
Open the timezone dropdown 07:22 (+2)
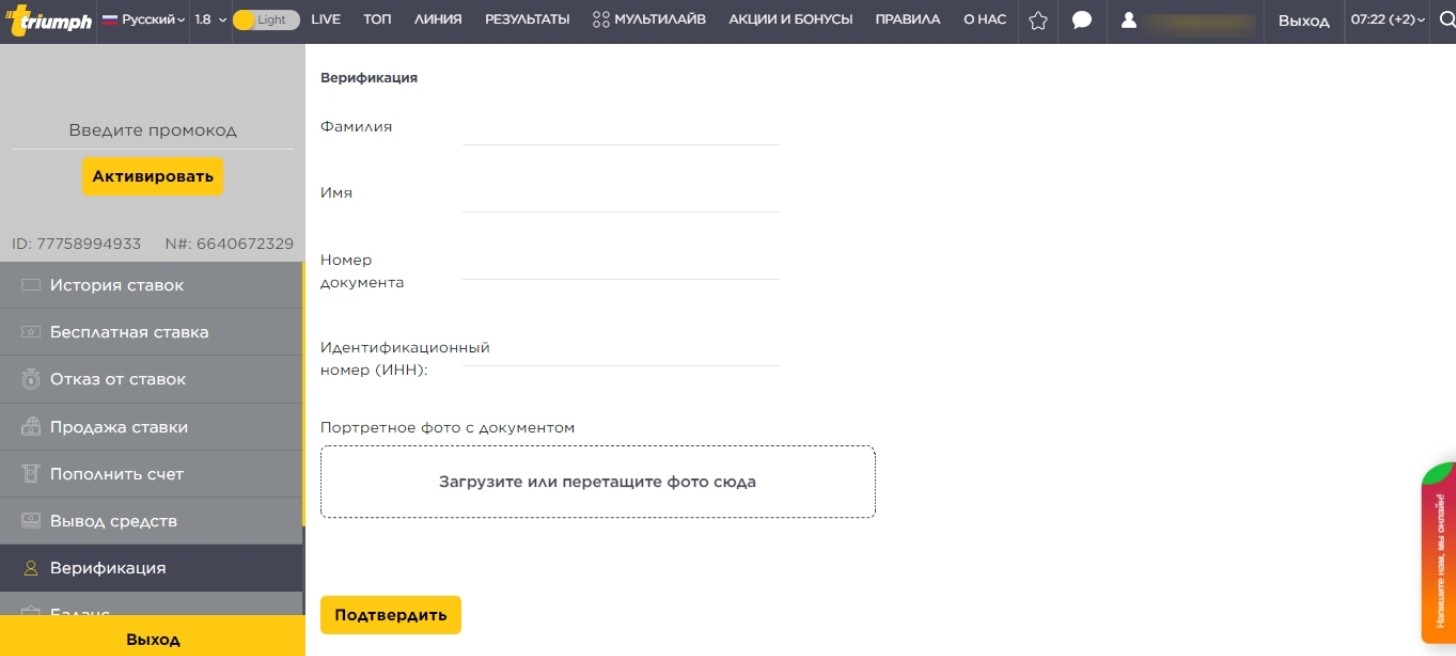[1388, 20]
